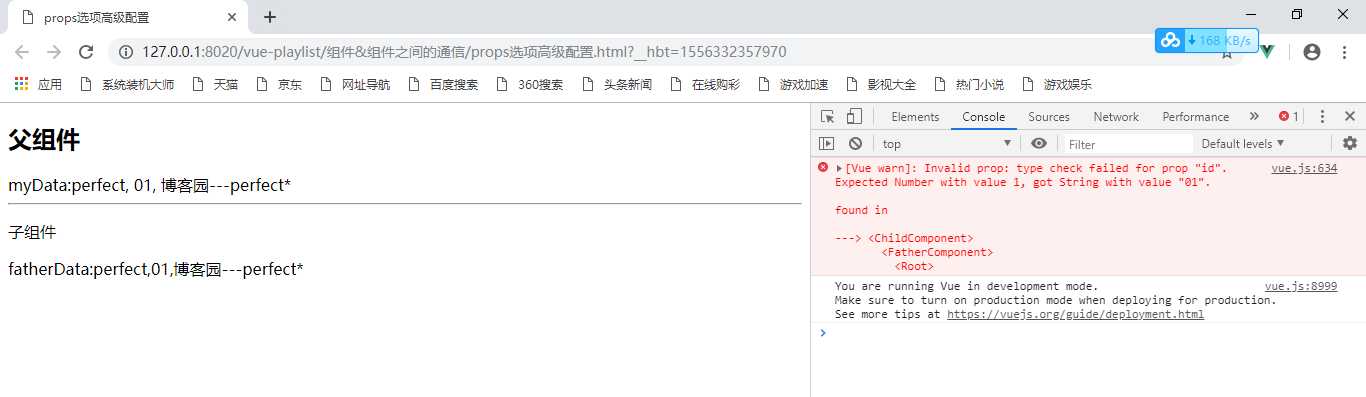Open the vuejs.org deployment guide link
The width and height of the screenshot is (1366, 397).
1075,314
